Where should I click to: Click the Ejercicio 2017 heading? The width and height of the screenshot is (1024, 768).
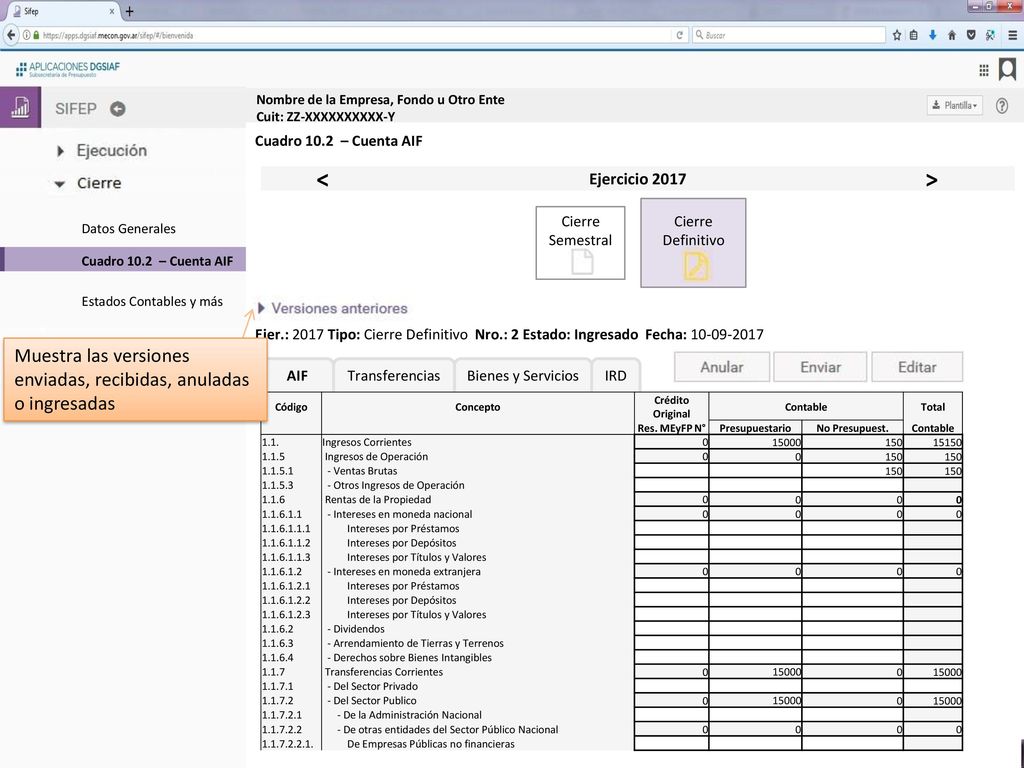(x=637, y=179)
